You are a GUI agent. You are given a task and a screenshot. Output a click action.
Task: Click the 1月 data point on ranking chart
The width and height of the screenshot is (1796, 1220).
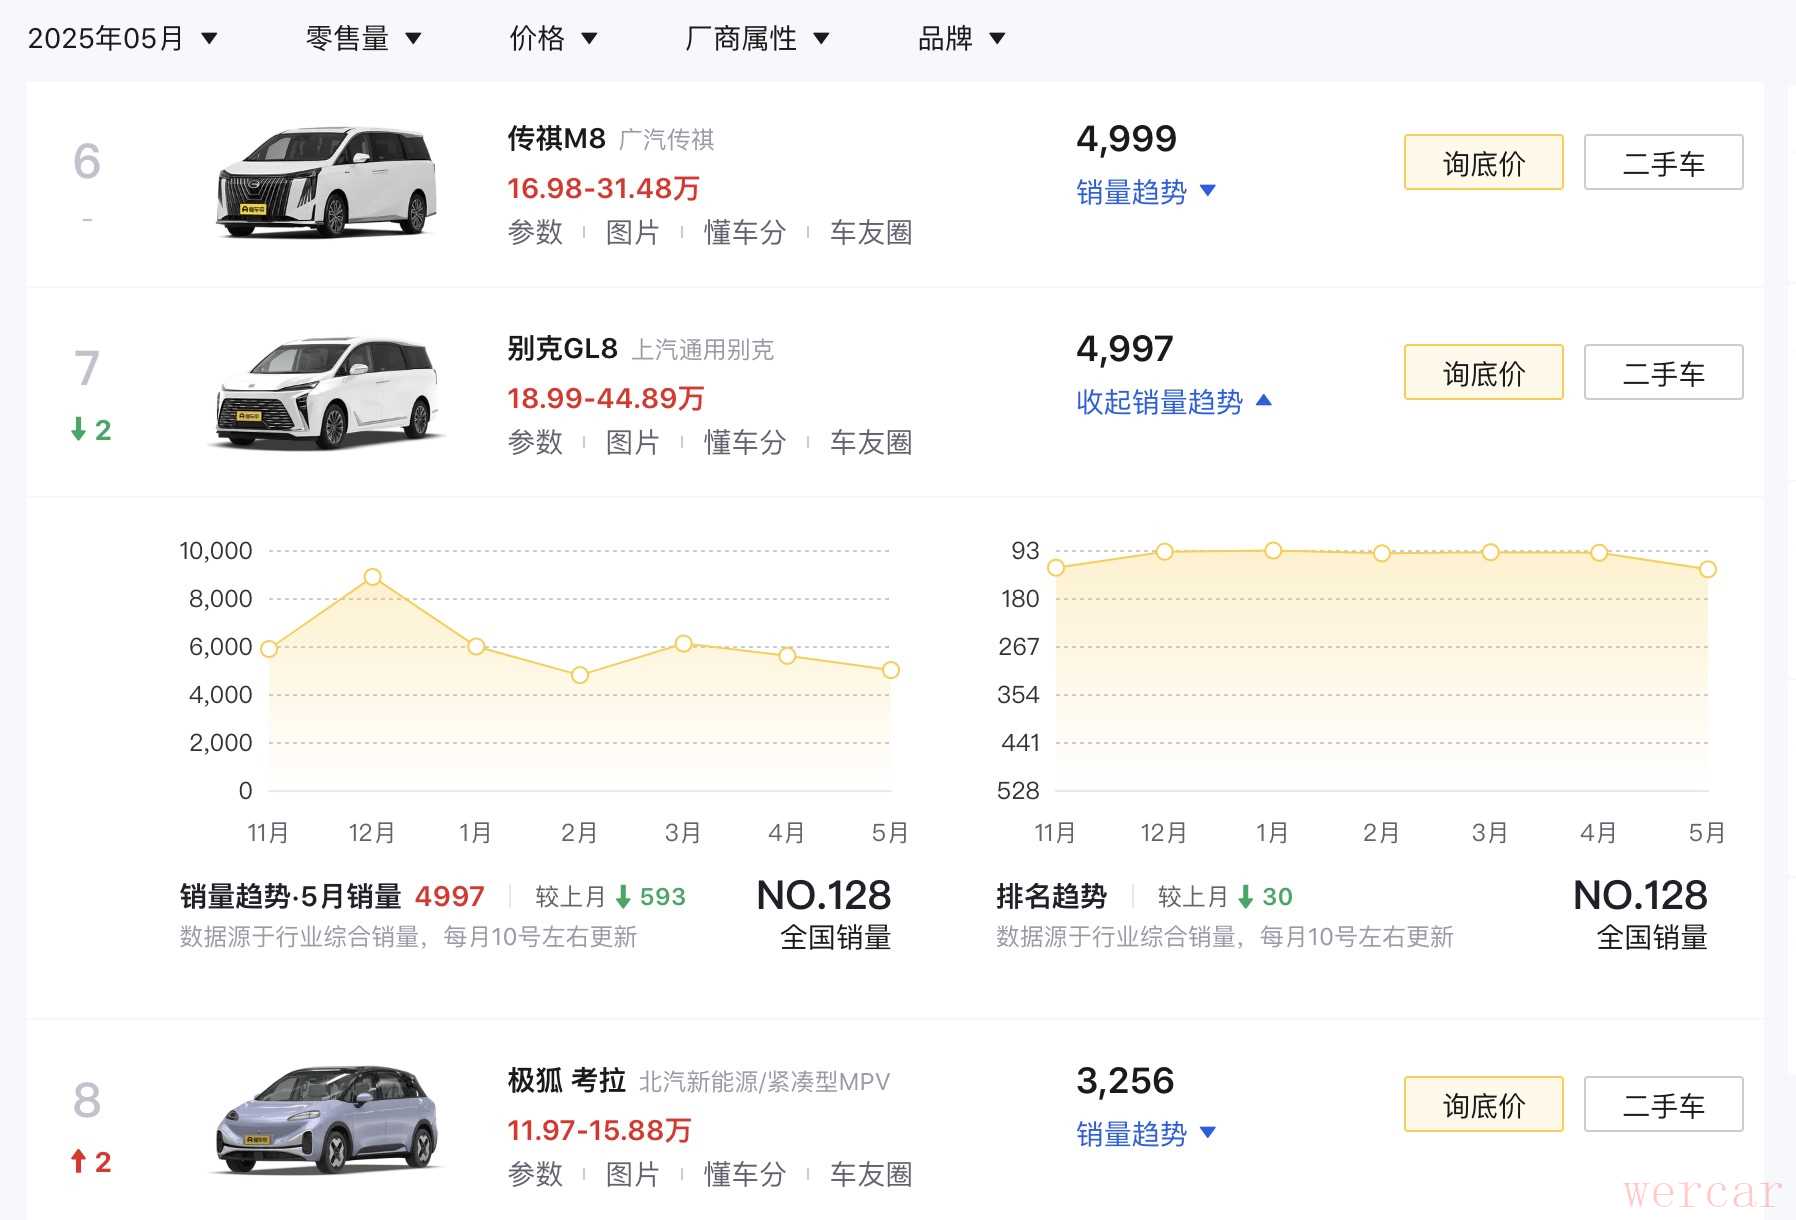point(1273,551)
